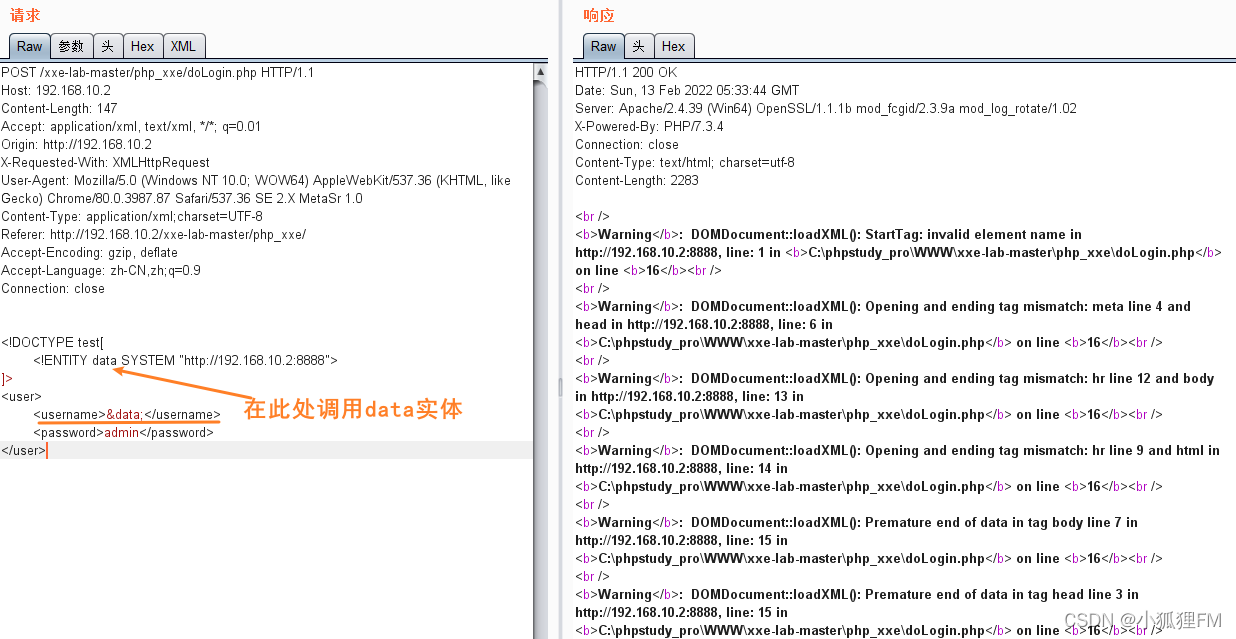Click the Date: Sun, 13 Feb 2022 header

(x=687, y=91)
